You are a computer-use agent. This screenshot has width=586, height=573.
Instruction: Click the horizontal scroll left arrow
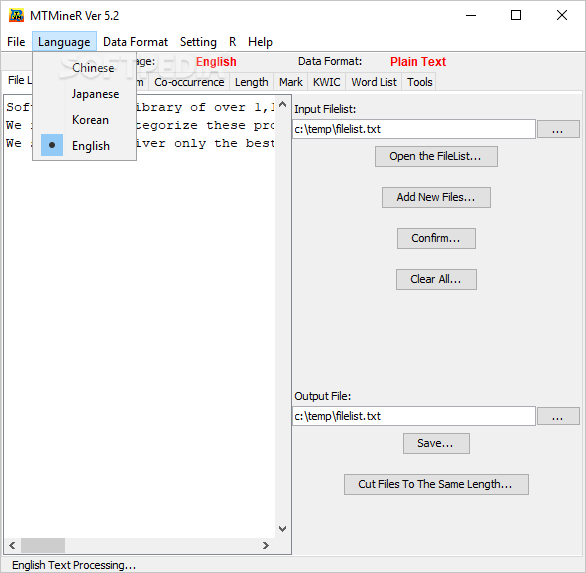12,546
